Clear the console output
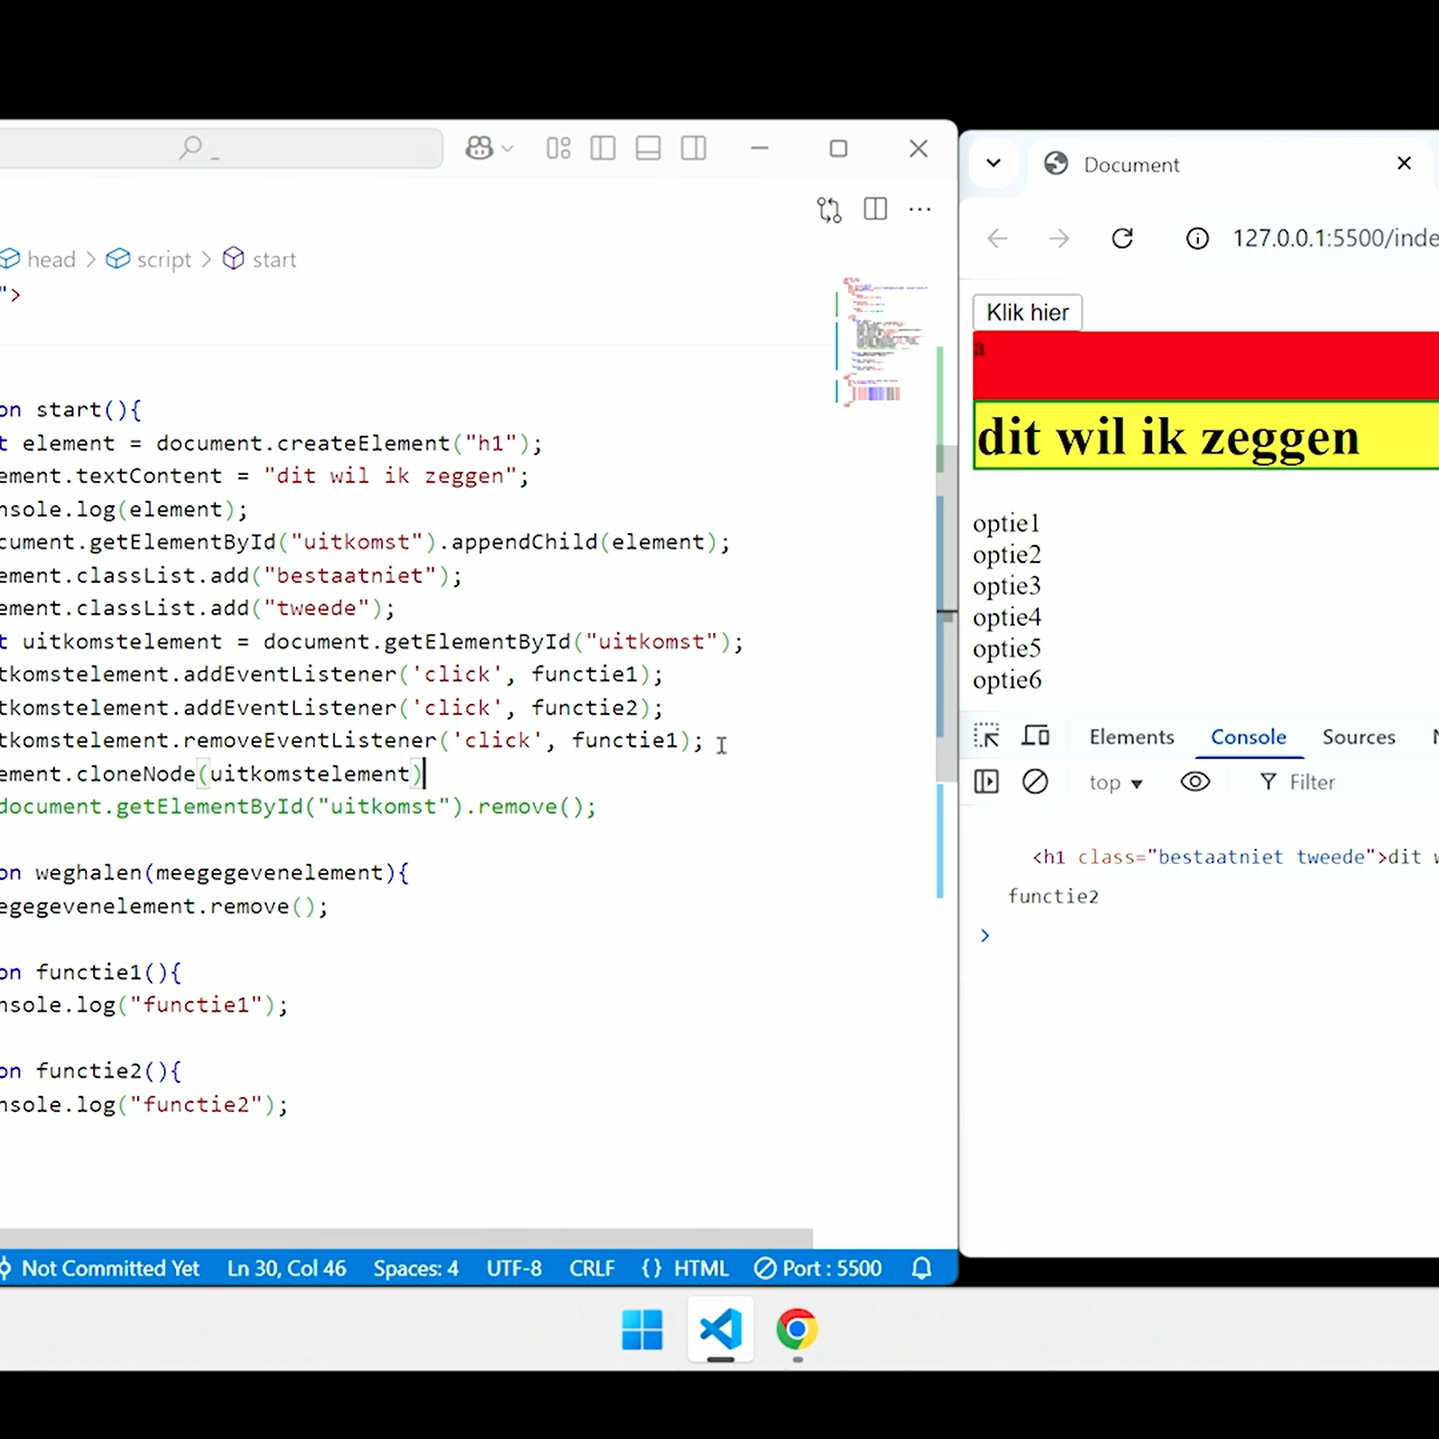The image size is (1439, 1439). coord(1035,782)
